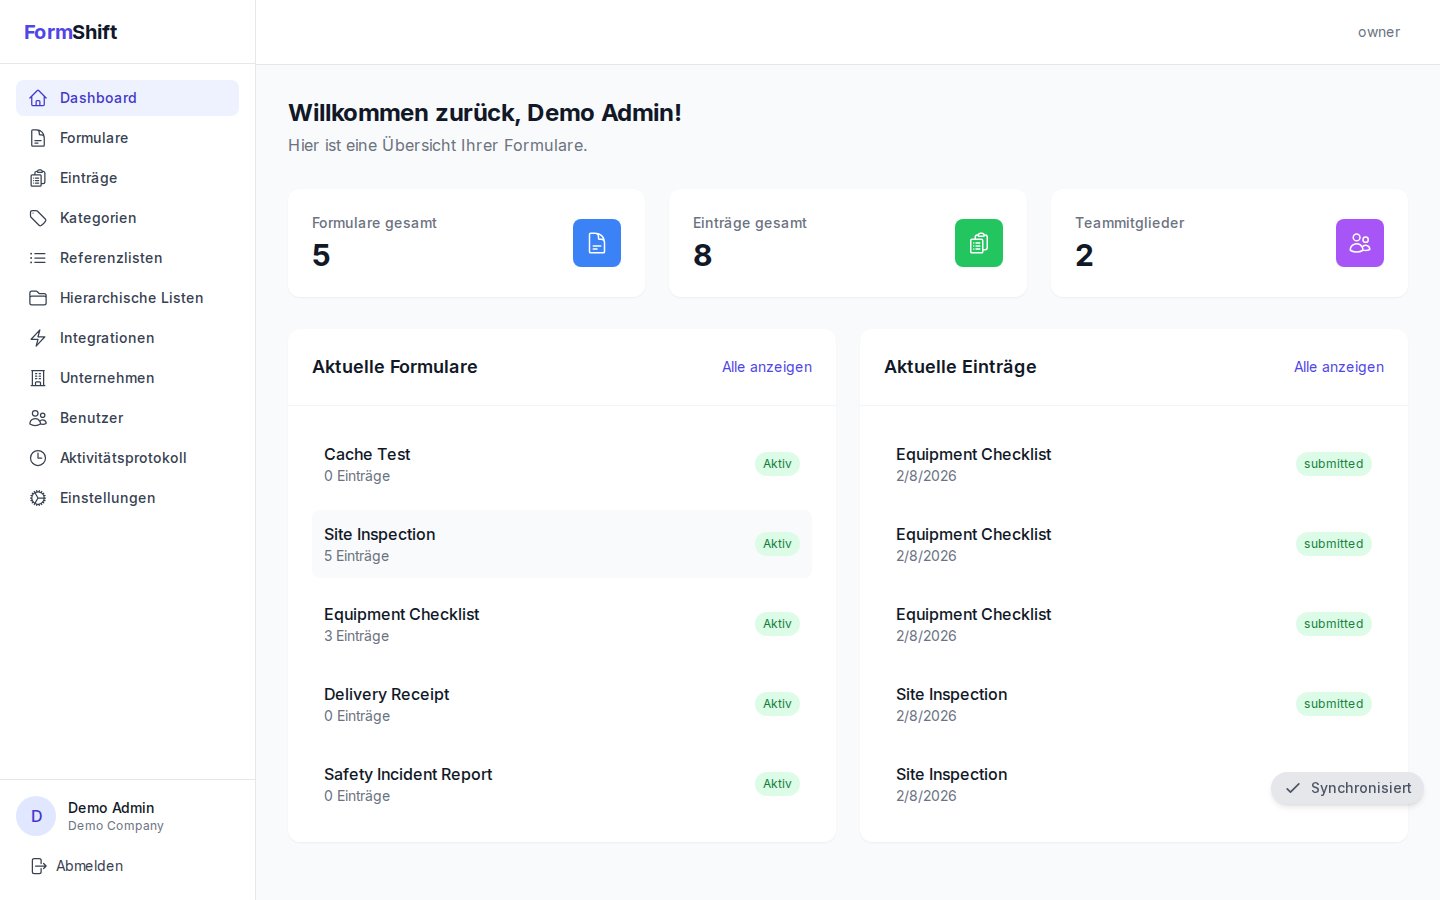
Task: Open Einstellungen using the gear icon
Action: pyautogui.click(x=38, y=497)
